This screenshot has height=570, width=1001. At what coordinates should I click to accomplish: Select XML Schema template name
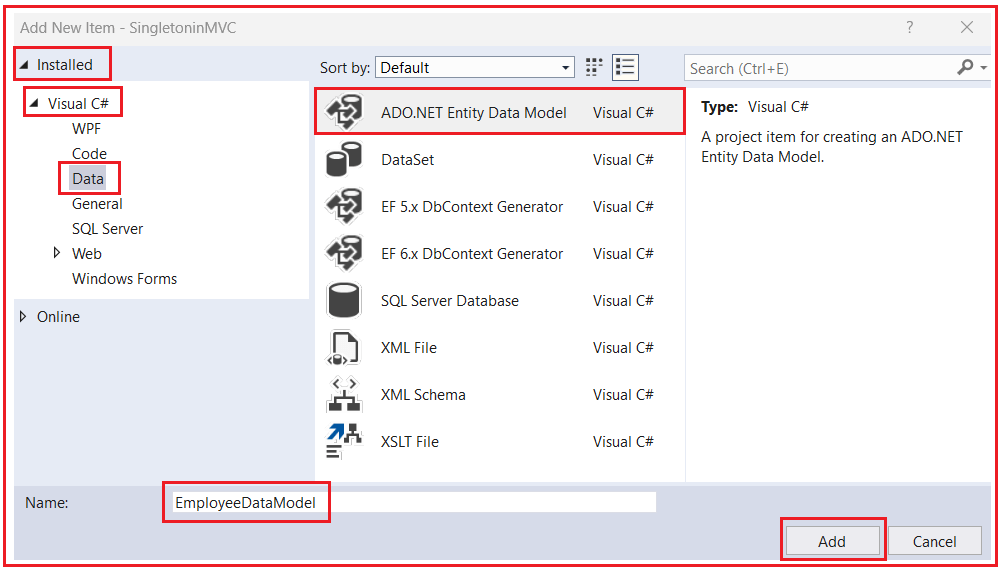pos(423,394)
